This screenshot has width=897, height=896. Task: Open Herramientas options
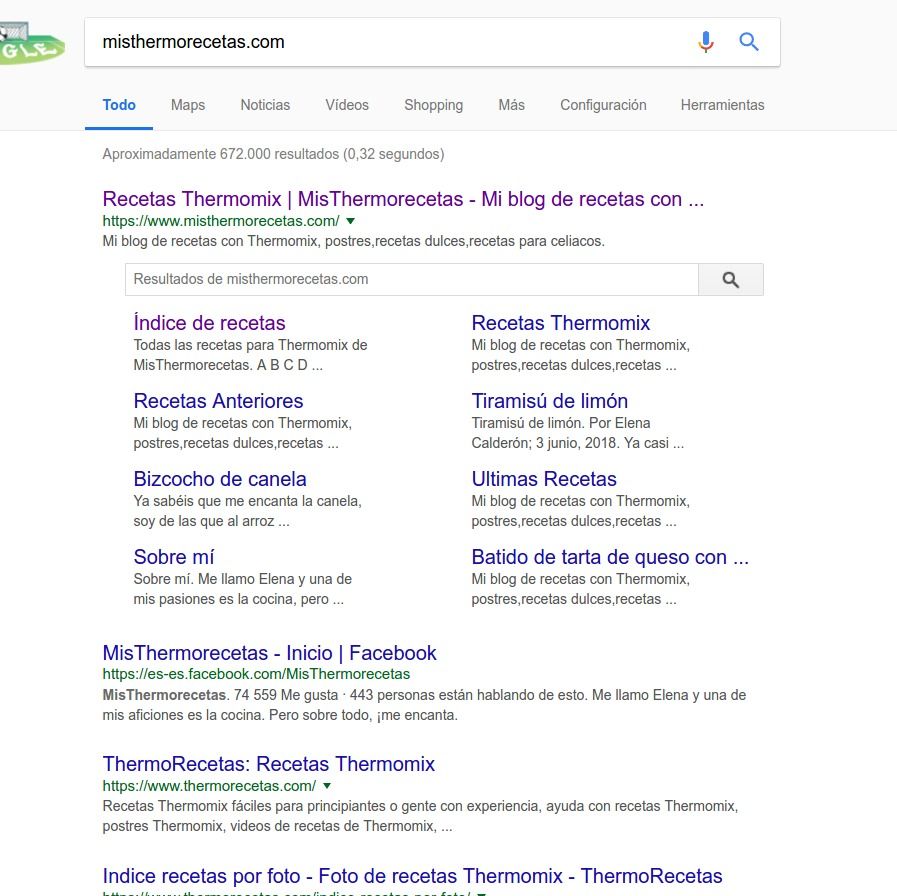[x=722, y=105]
